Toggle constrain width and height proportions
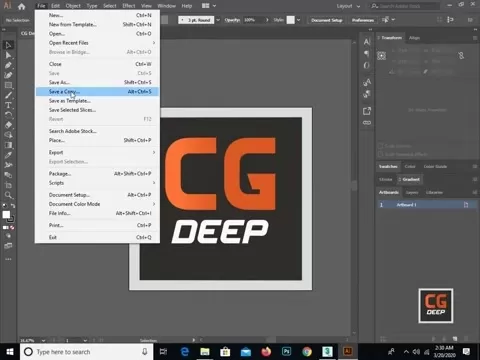 click(461, 56)
